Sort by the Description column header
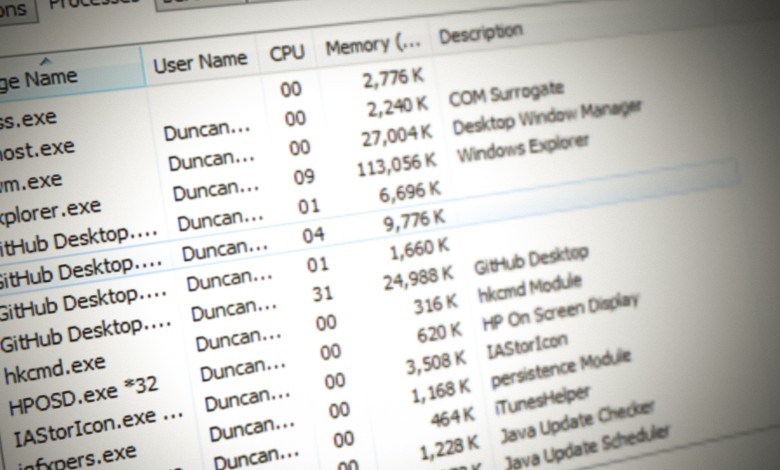 tap(481, 34)
